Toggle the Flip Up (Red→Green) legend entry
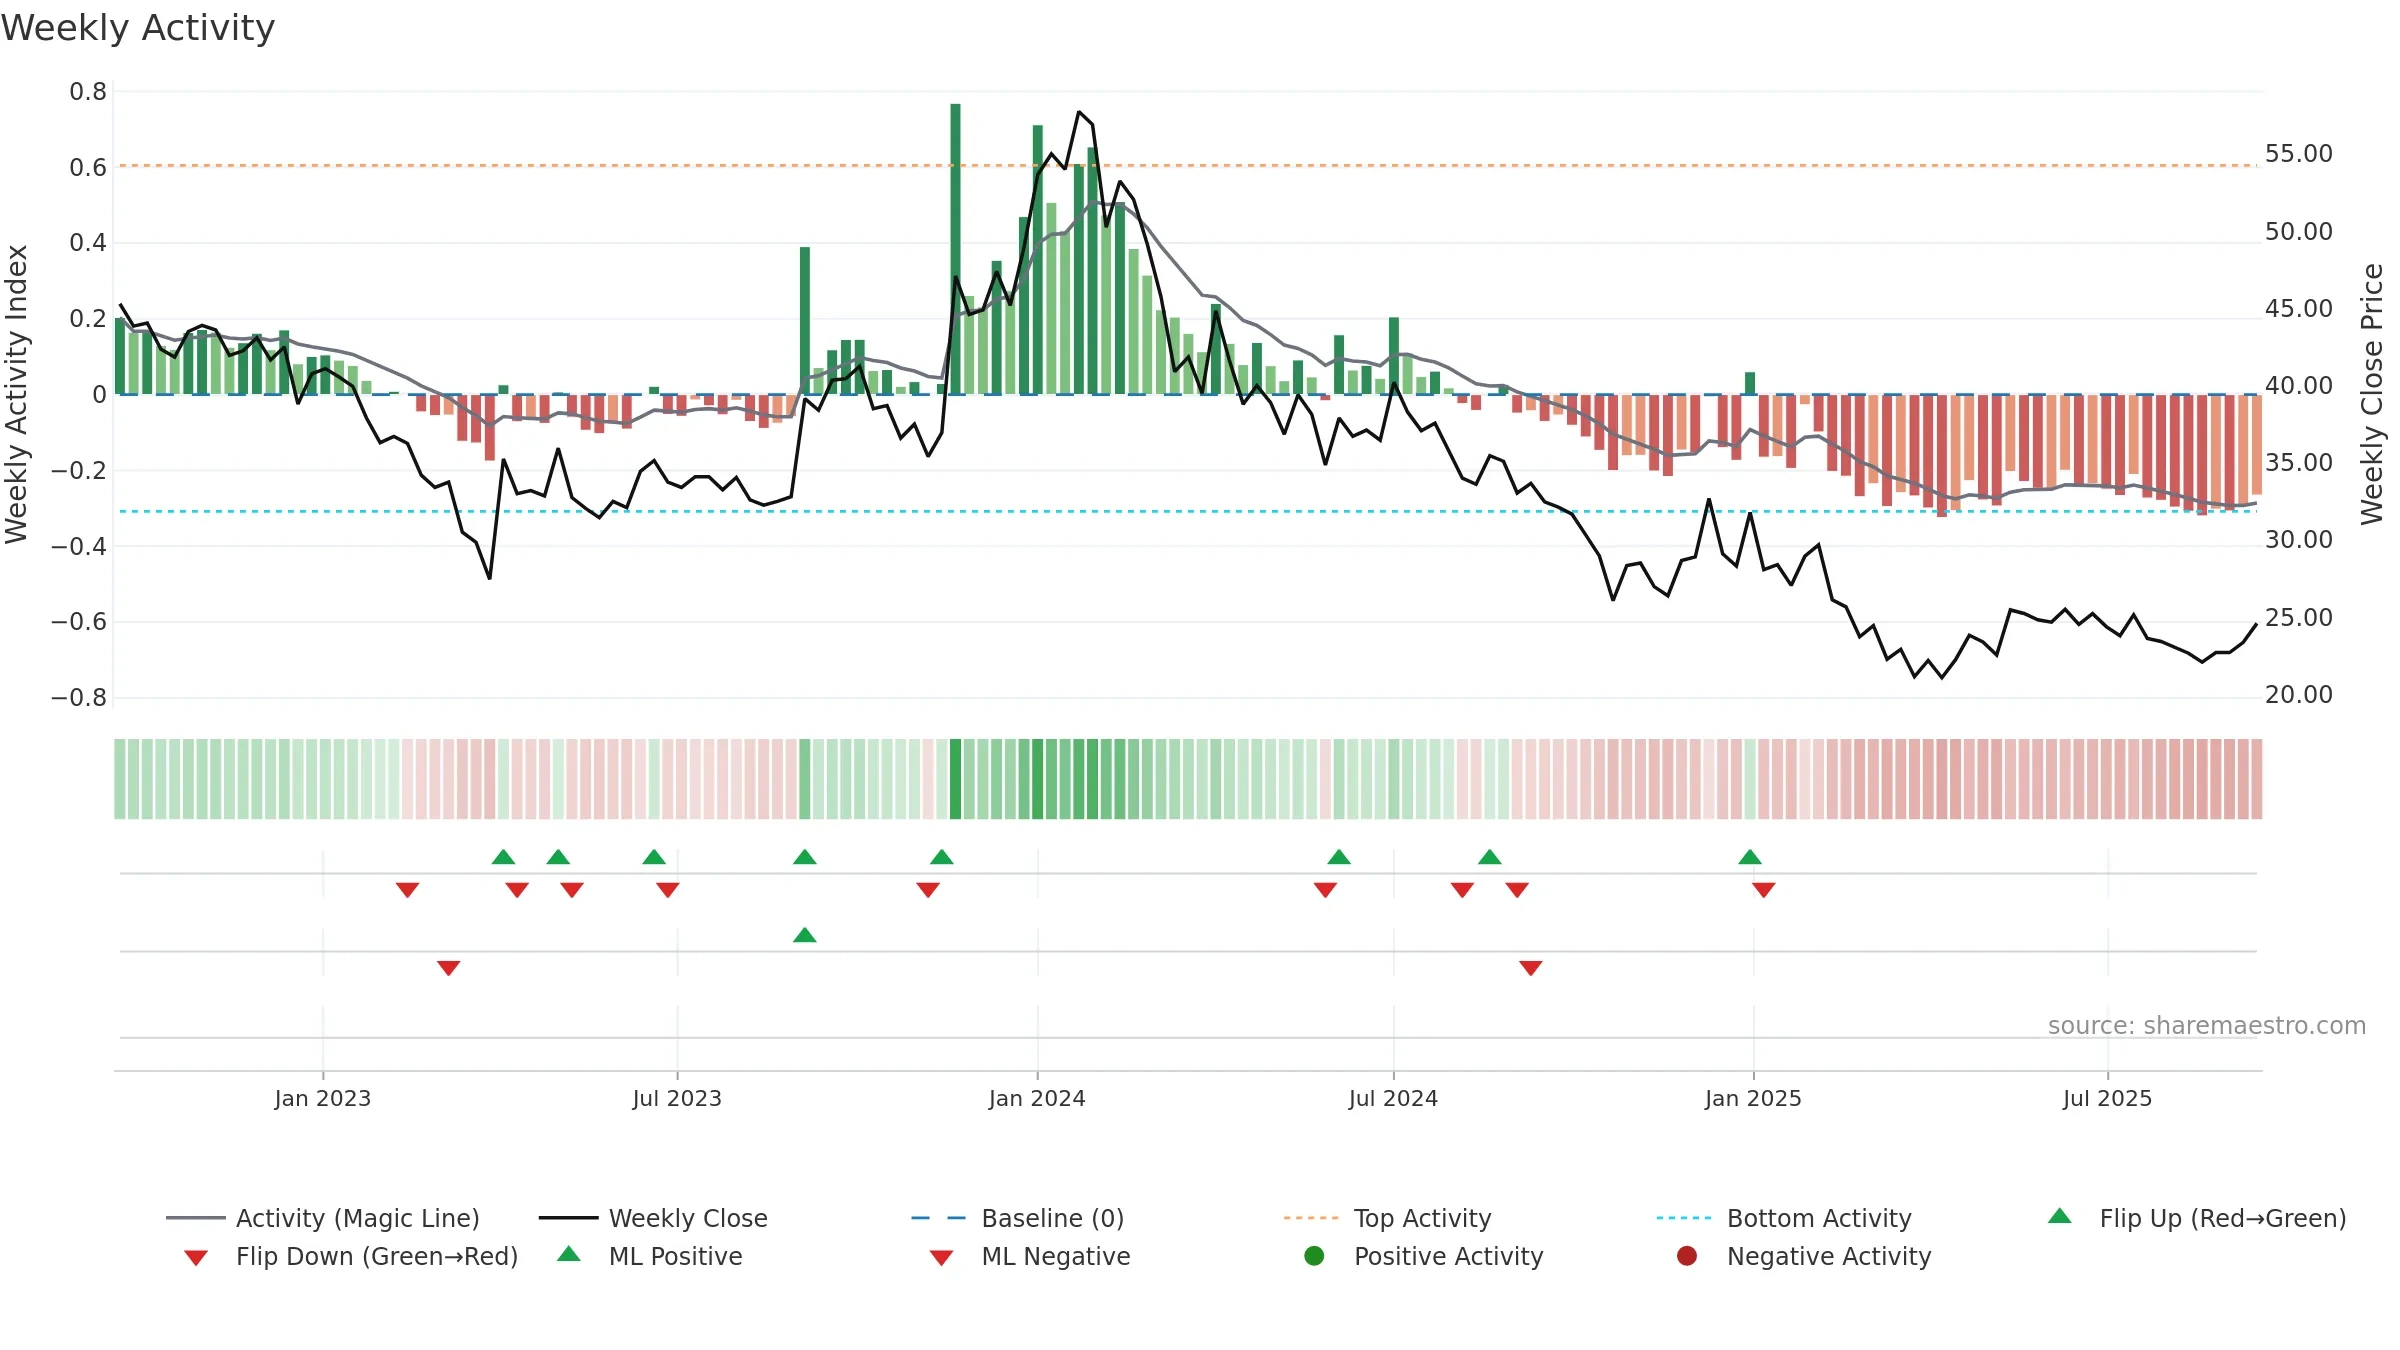The height and width of the screenshot is (1350, 2400). 2197,1218
